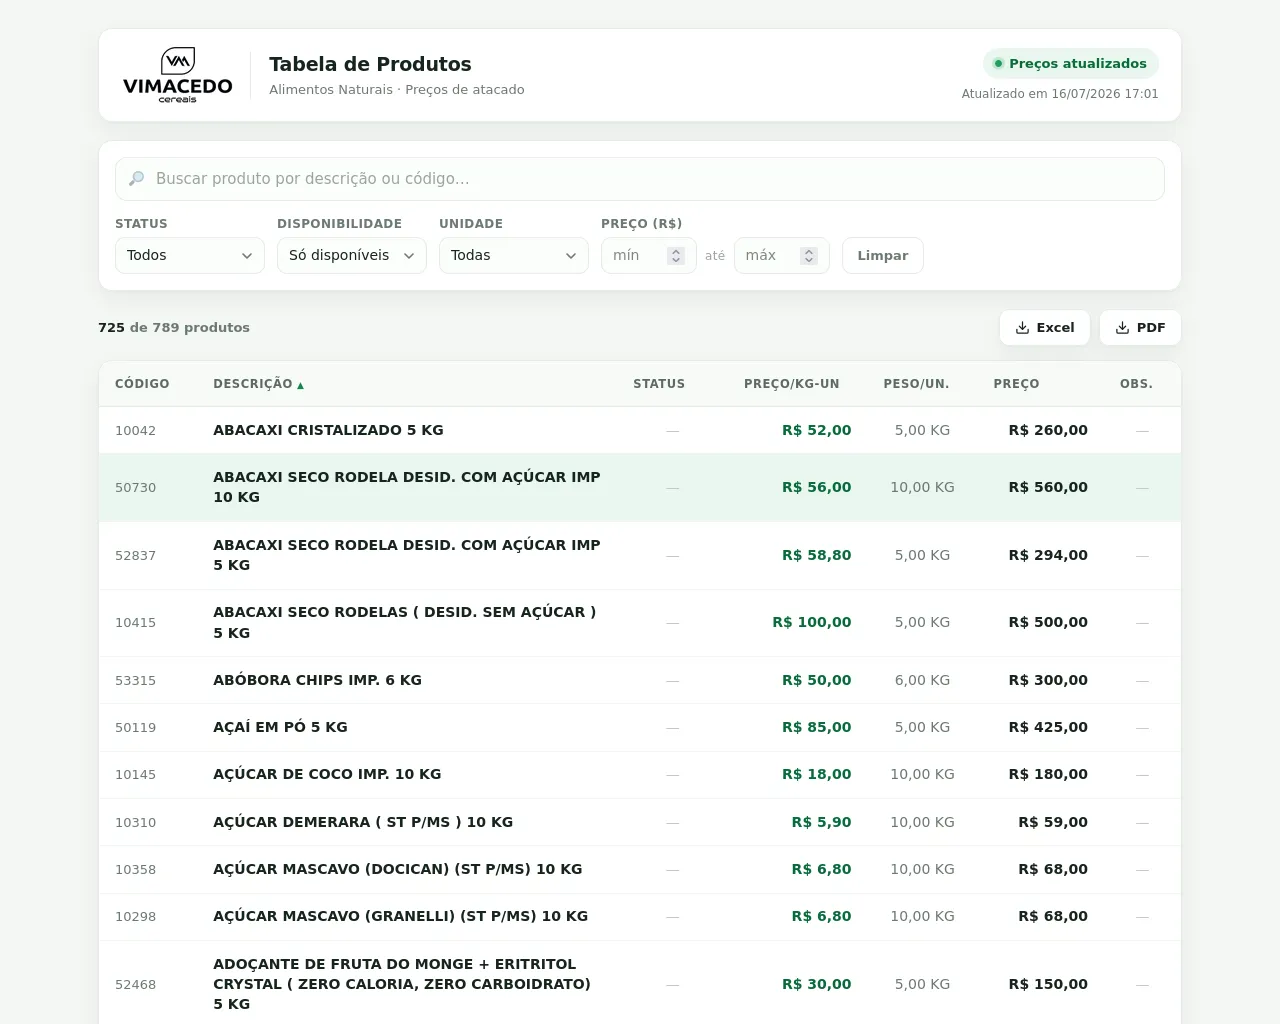Click product code 53315
The image size is (1280, 1024).
[135, 681]
